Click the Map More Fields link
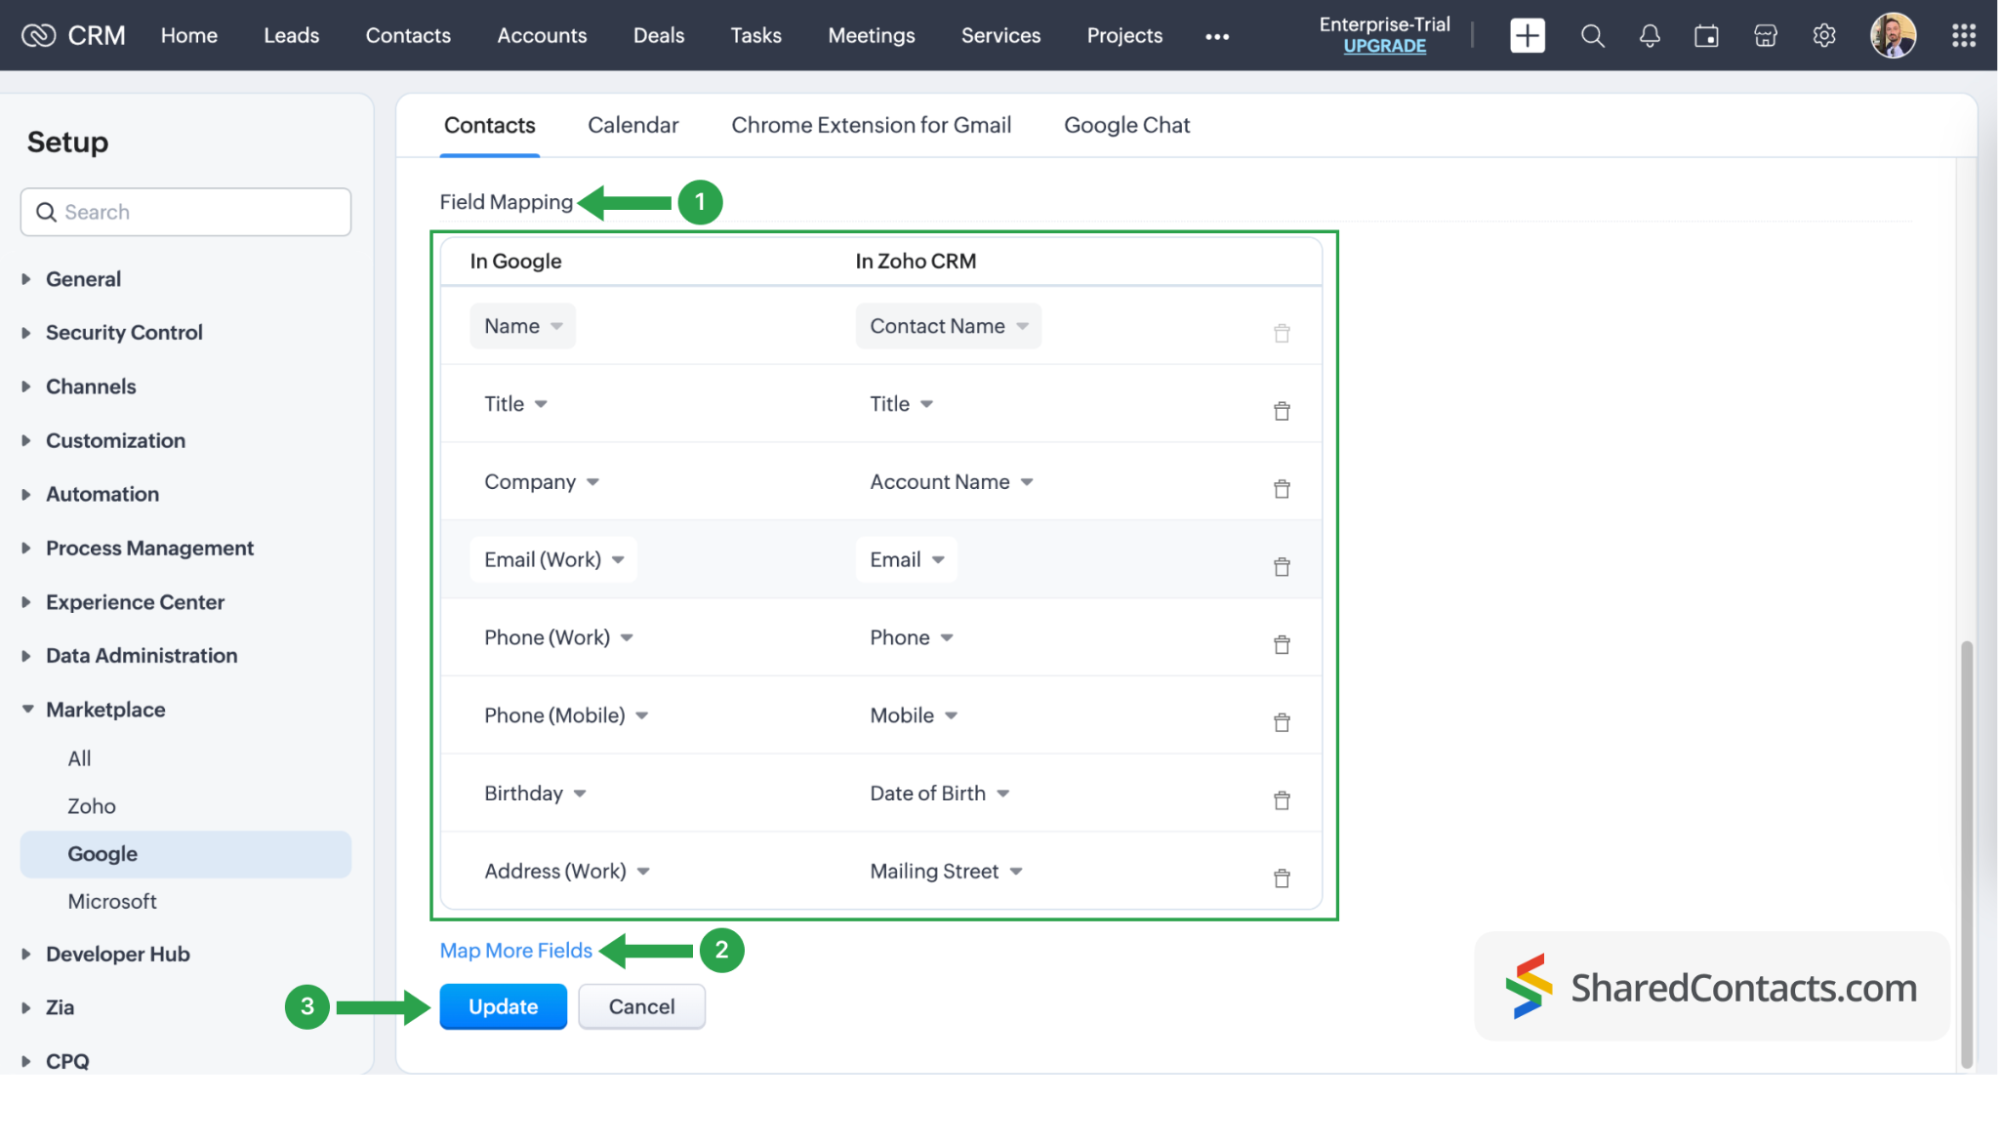 (516, 951)
